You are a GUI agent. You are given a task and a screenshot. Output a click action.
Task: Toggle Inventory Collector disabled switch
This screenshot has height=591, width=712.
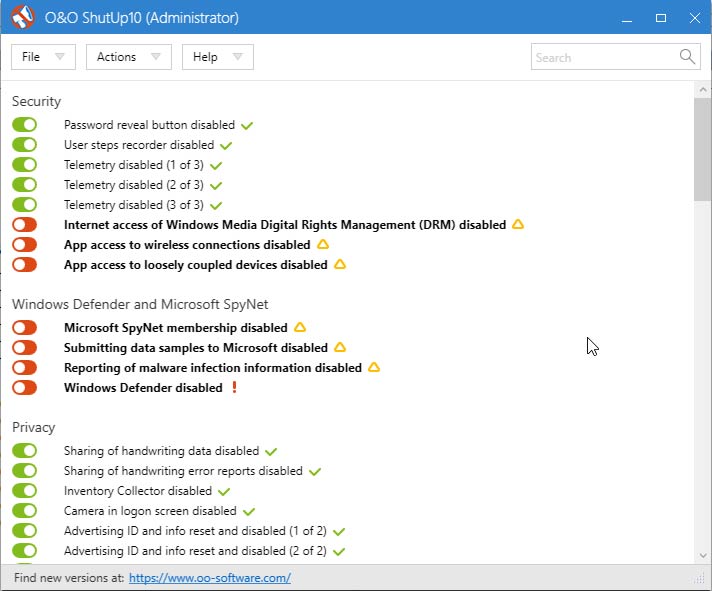point(25,490)
